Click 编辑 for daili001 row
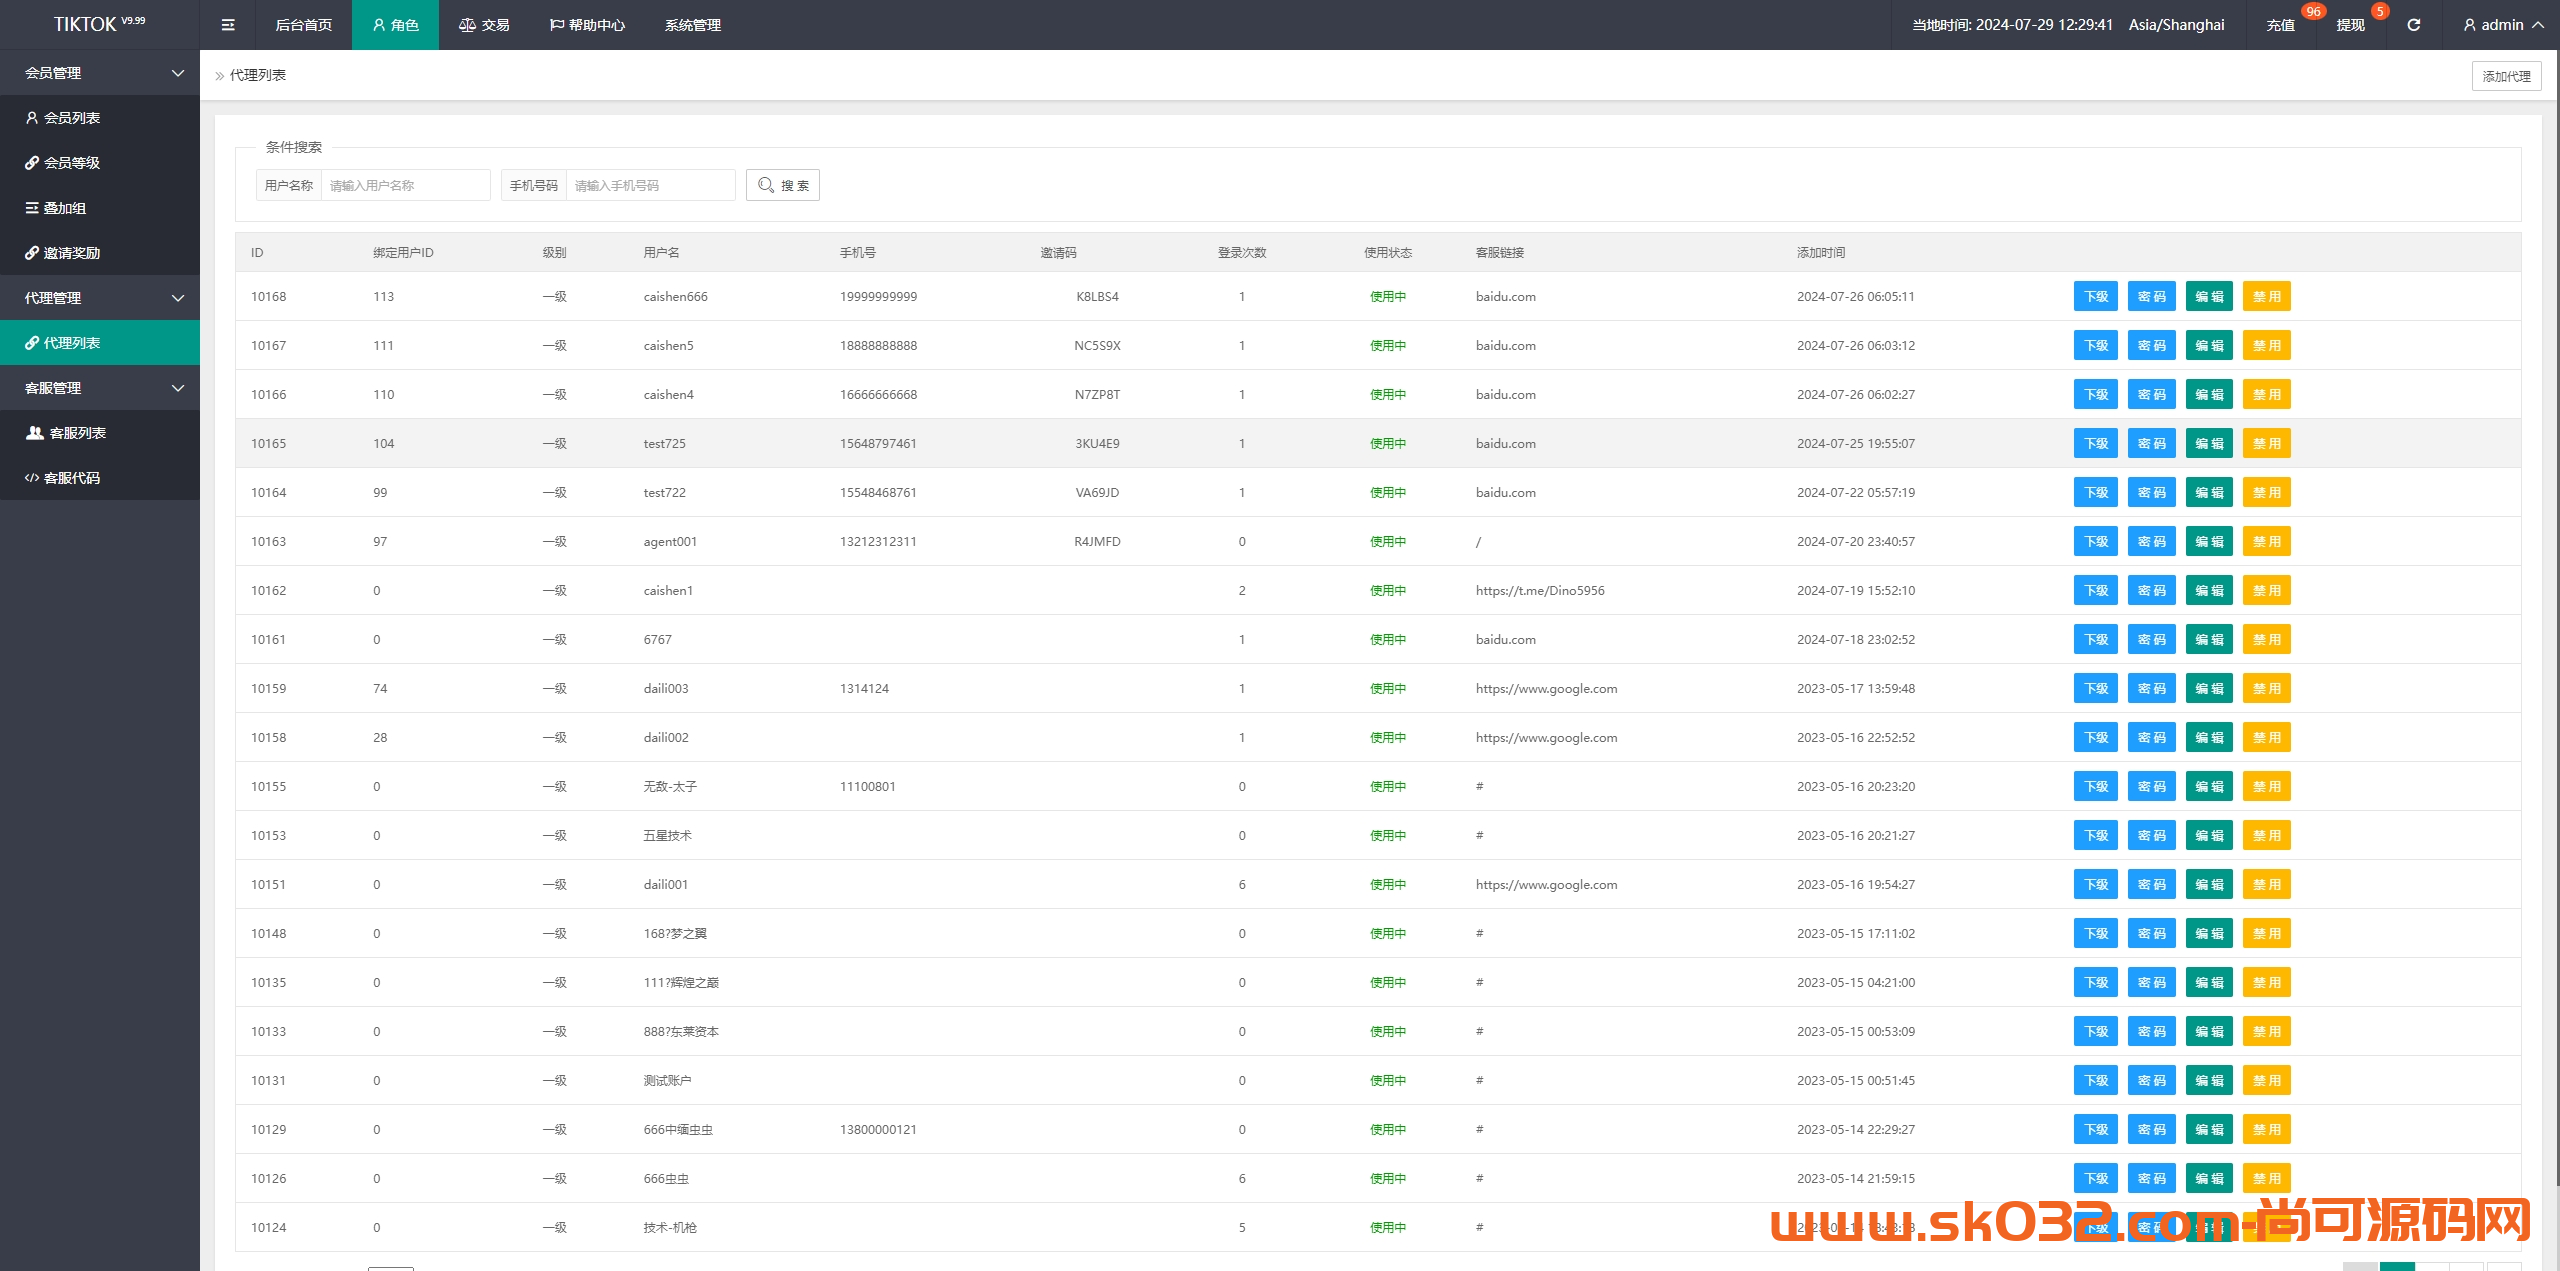Image resolution: width=2560 pixels, height=1271 pixels. click(x=2209, y=884)
